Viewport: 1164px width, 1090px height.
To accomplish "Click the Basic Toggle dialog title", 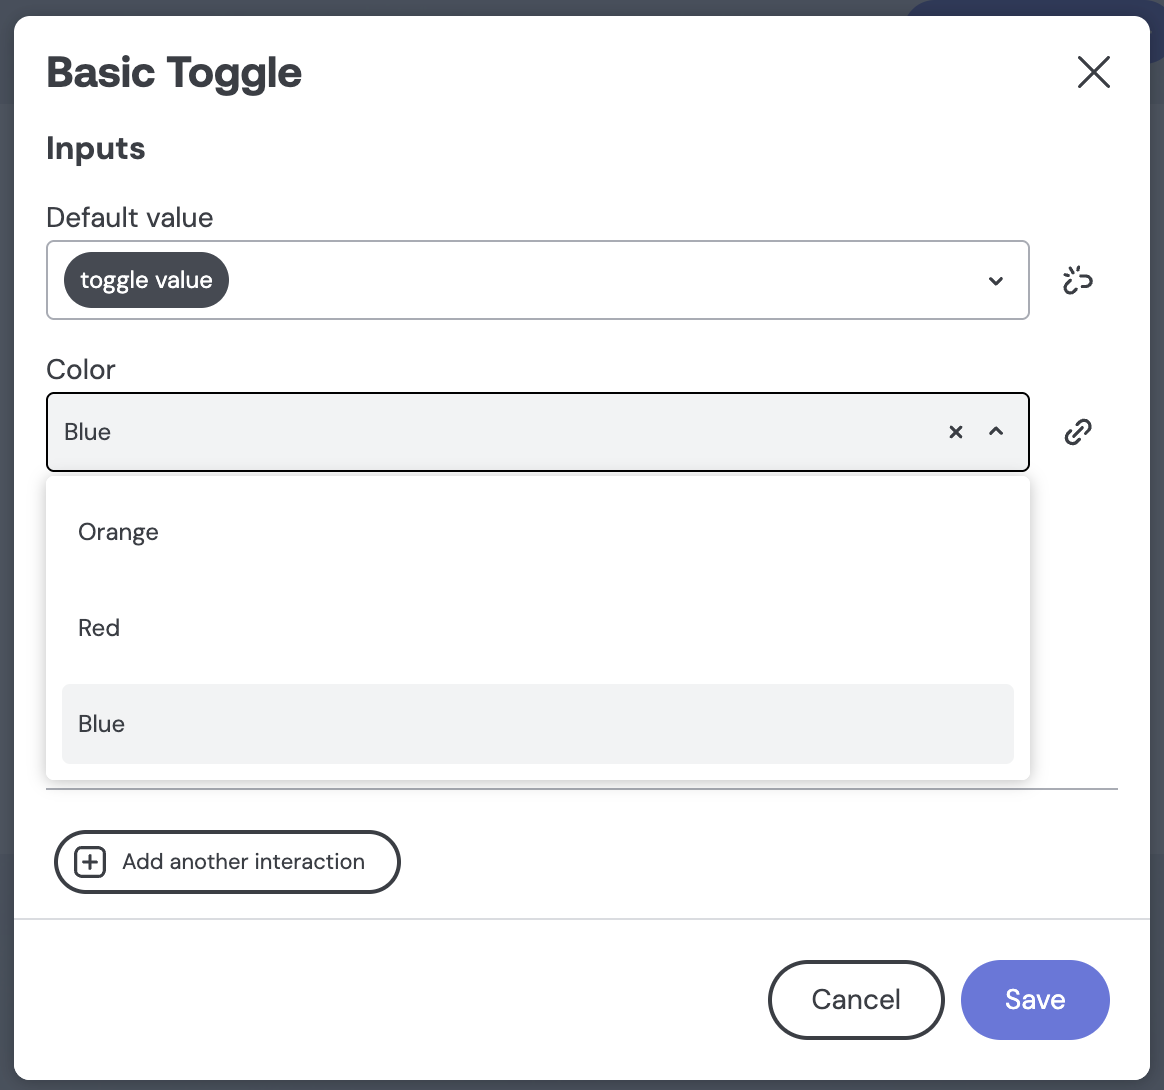I will point(174,73).
